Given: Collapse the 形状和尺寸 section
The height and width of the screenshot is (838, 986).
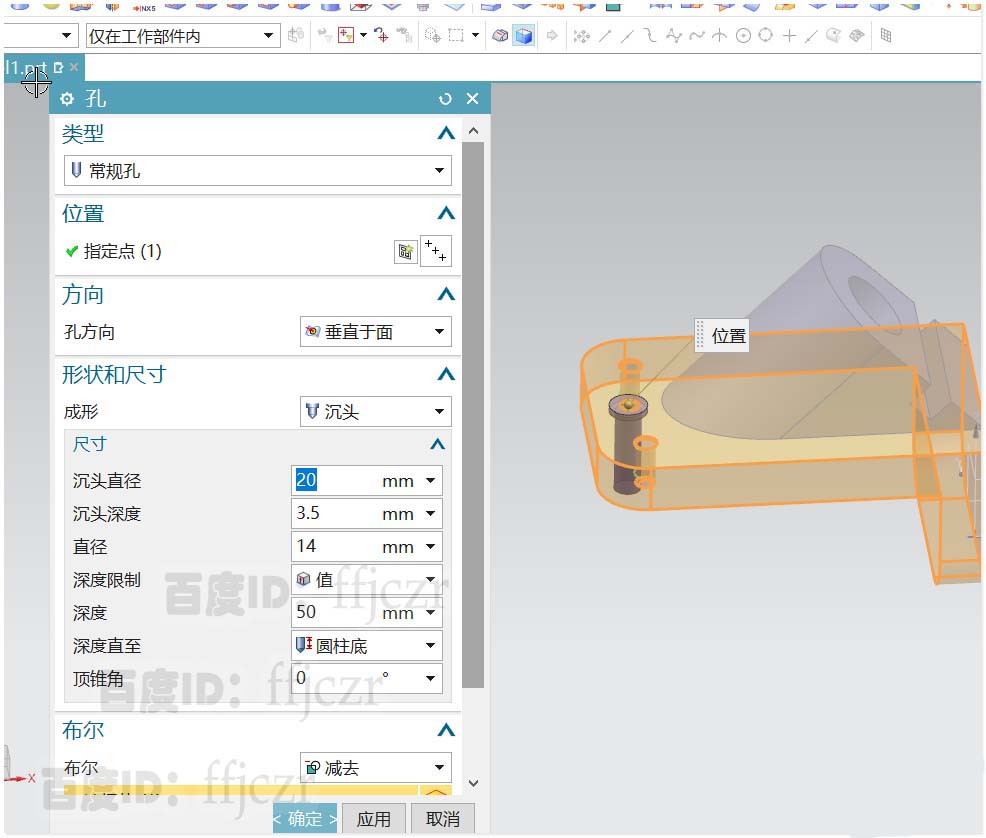Looking at the screenshot, I should click(x=446, y=375).
